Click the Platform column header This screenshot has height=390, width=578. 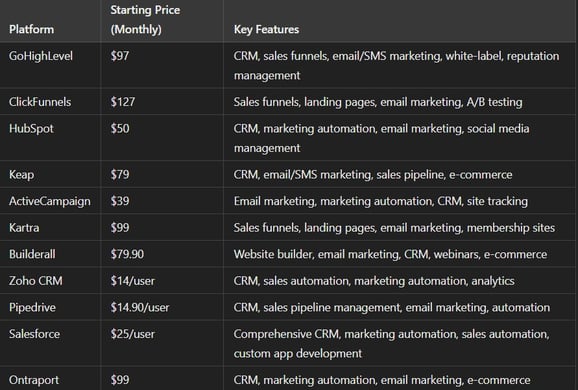(31, 29)
